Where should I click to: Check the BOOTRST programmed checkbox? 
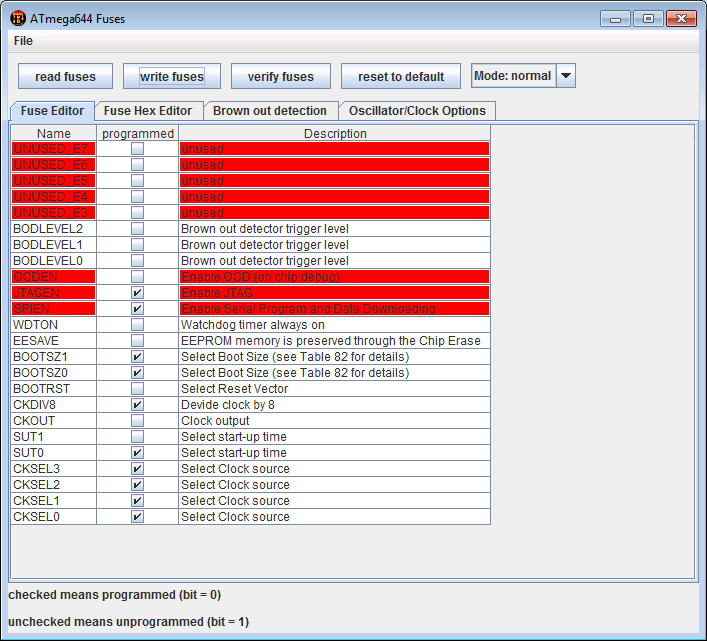[138, 389]
